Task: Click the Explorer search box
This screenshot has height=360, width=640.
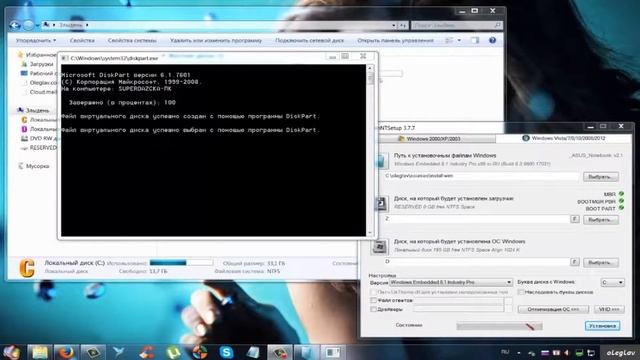Action: pos(456,25)
